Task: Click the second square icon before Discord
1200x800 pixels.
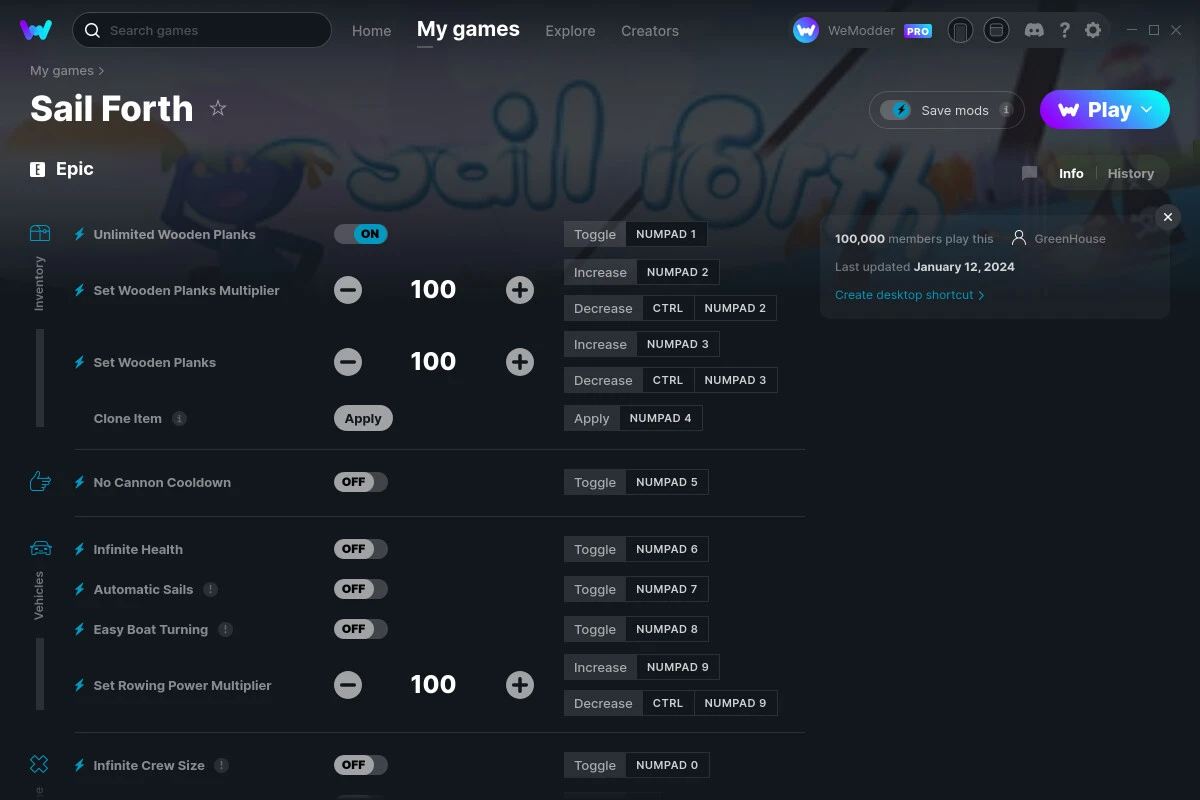Action: click(x=996, y=30)
